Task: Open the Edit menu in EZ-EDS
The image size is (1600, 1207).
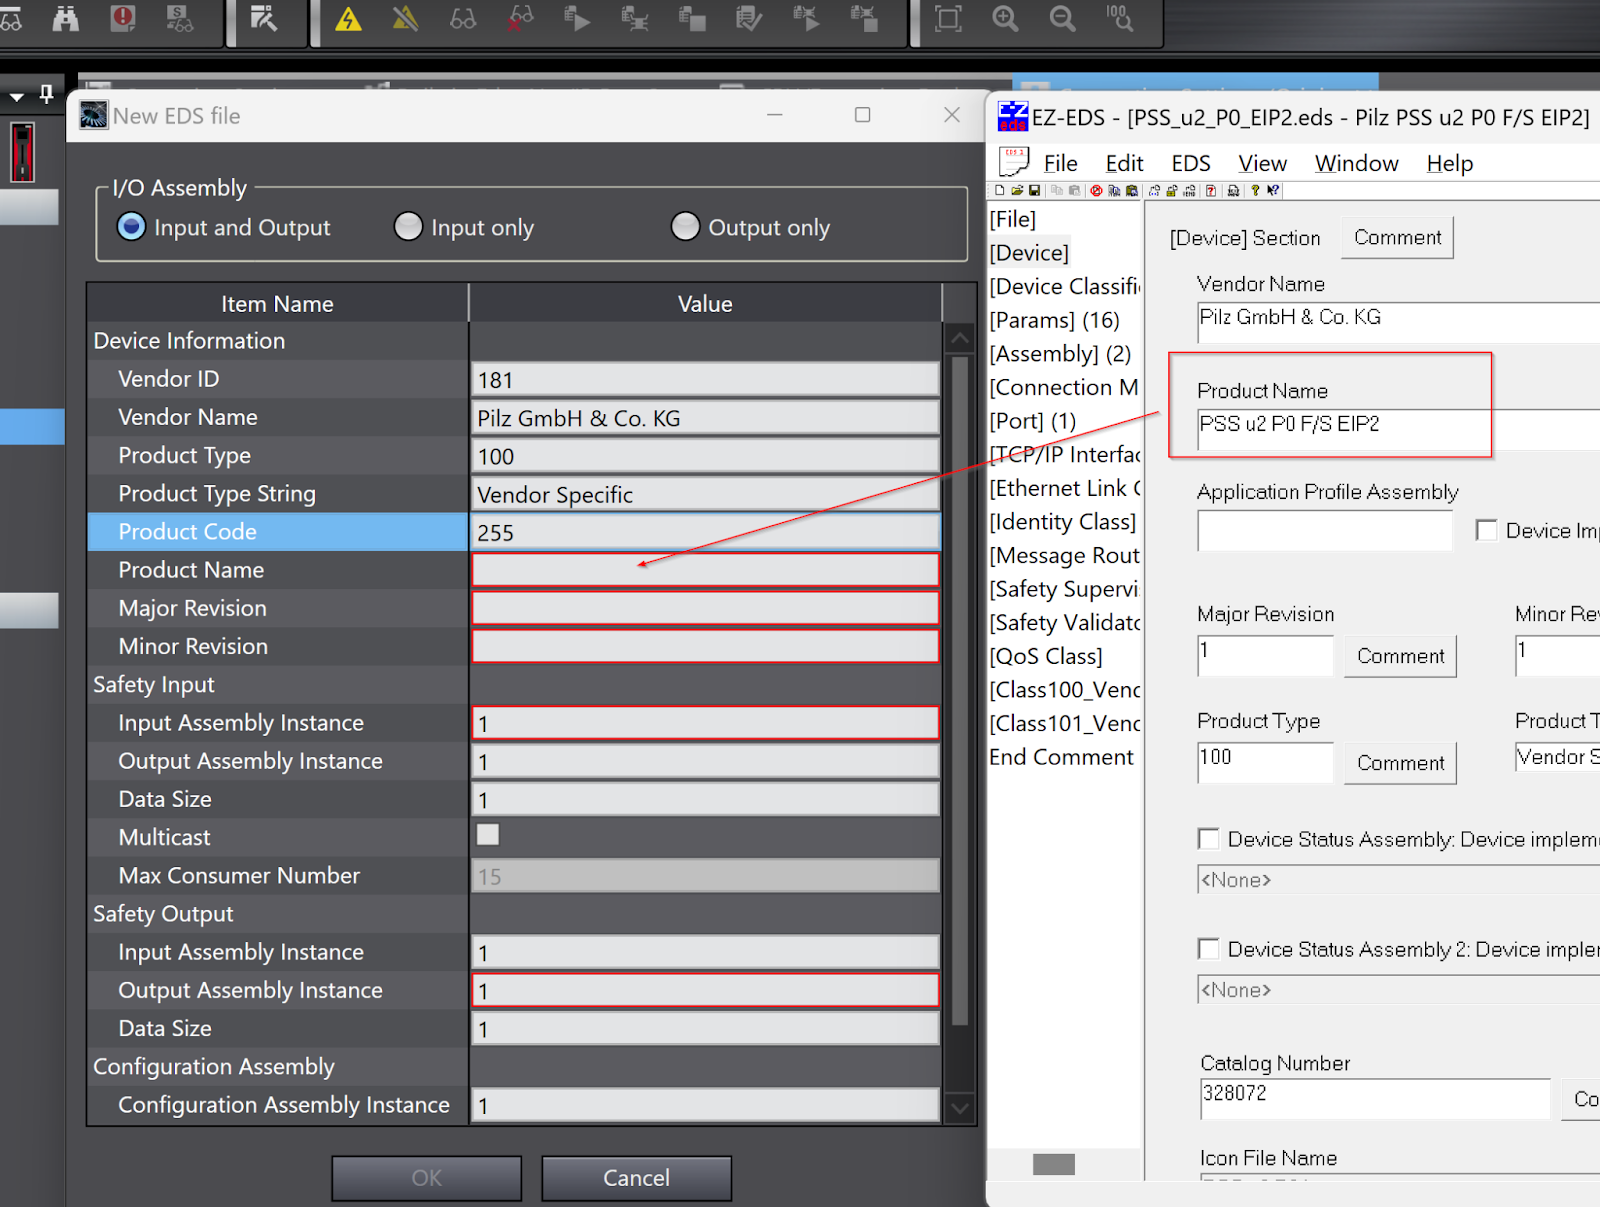Action: click(1124, 163)
